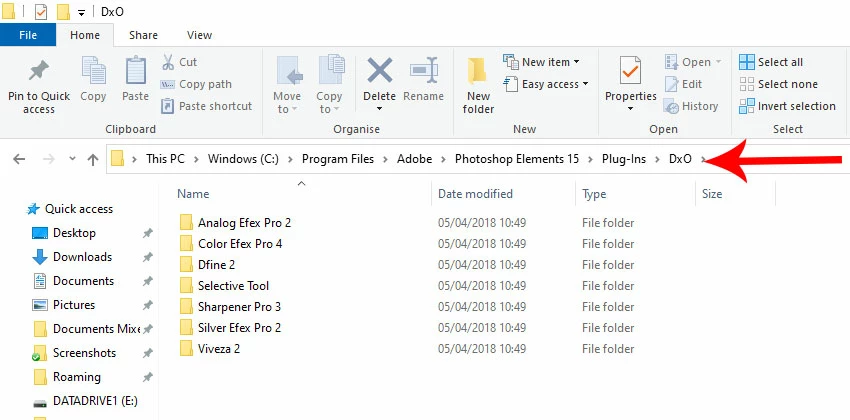Click the Rename ribbon icon
This screenshot has width=850, height=420.
click(423, 70)
